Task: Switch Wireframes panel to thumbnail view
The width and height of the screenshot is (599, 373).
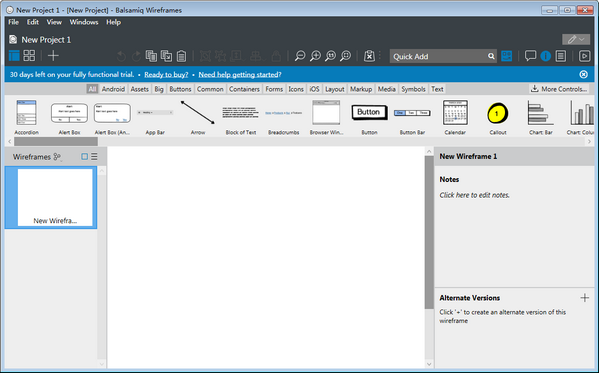Action: (x=84, y=156)
